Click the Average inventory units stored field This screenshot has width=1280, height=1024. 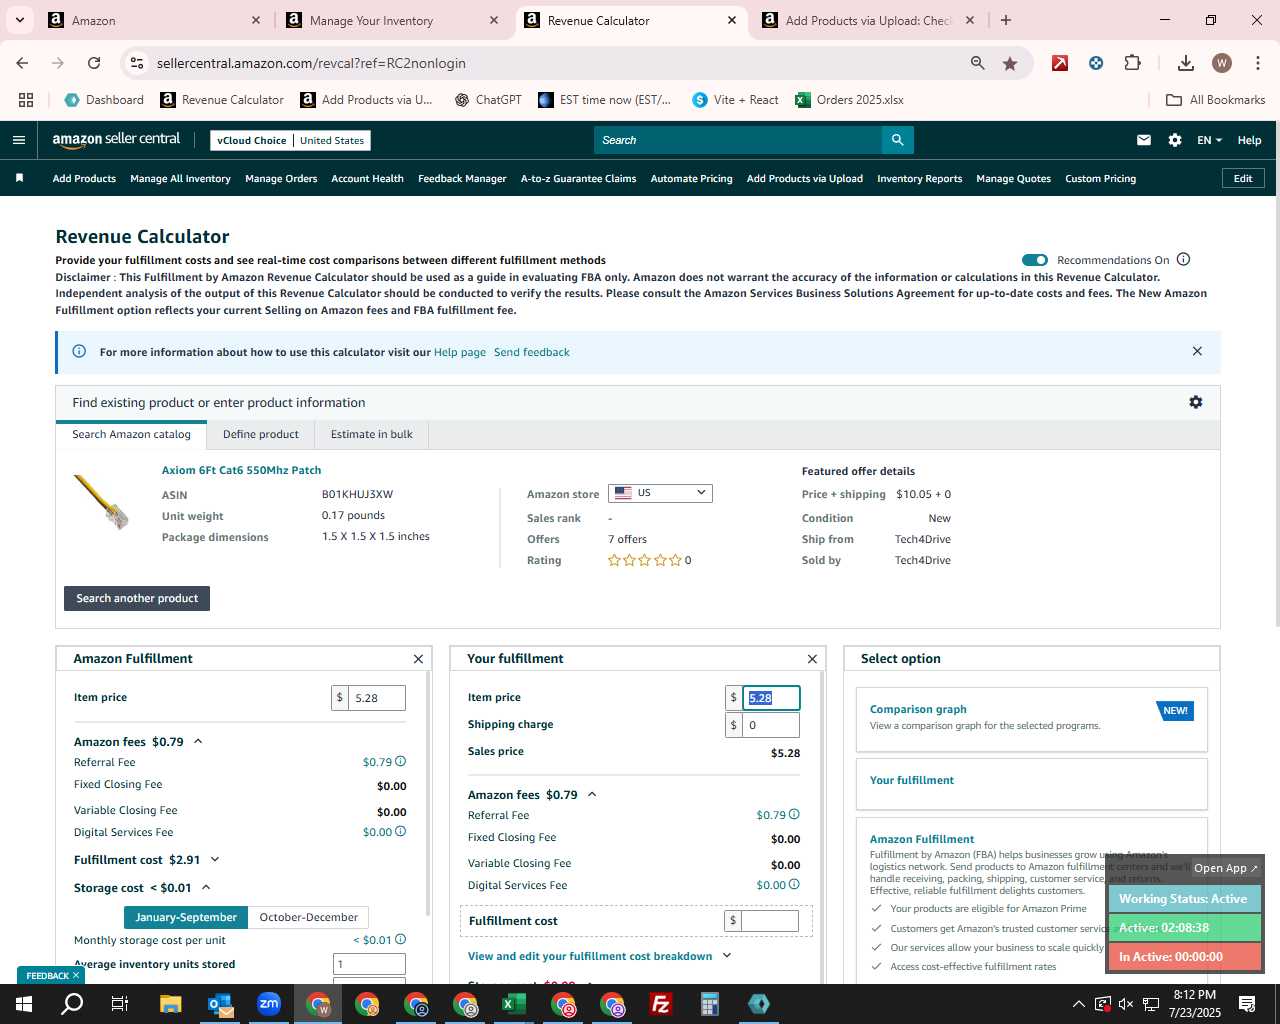coord(369,964)
